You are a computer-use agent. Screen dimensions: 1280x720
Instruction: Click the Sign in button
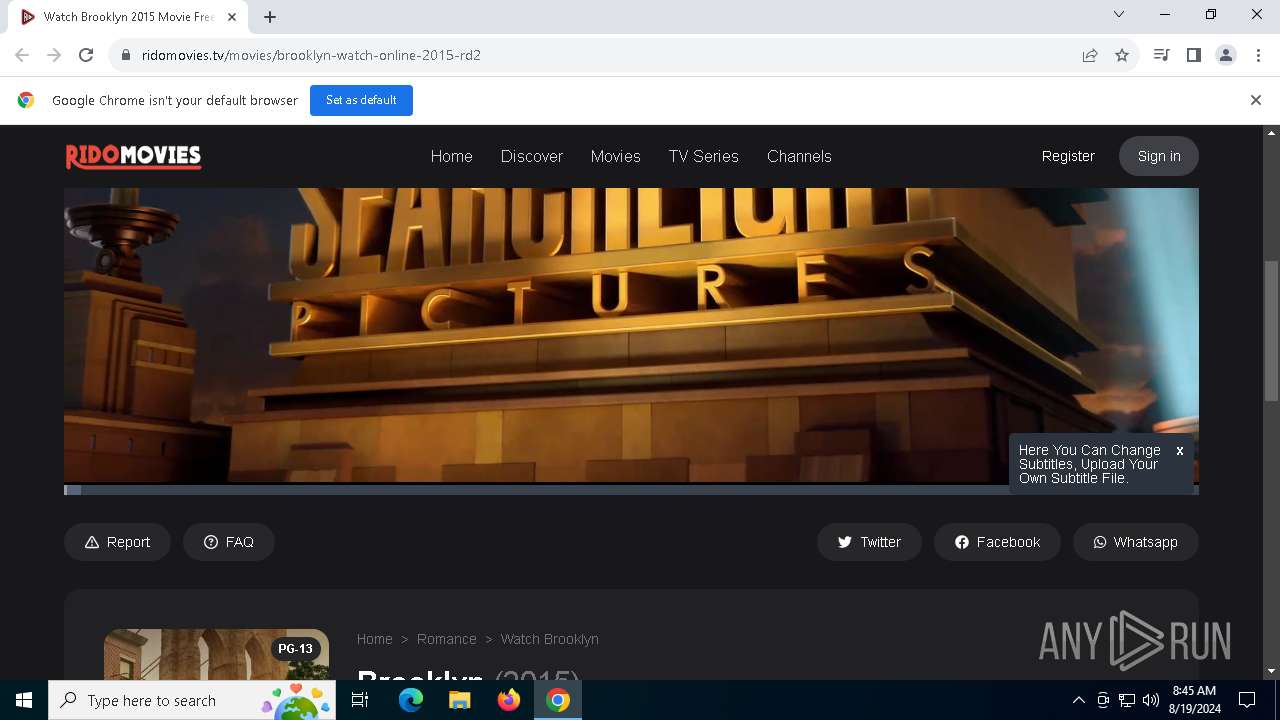click(1159, 156)
